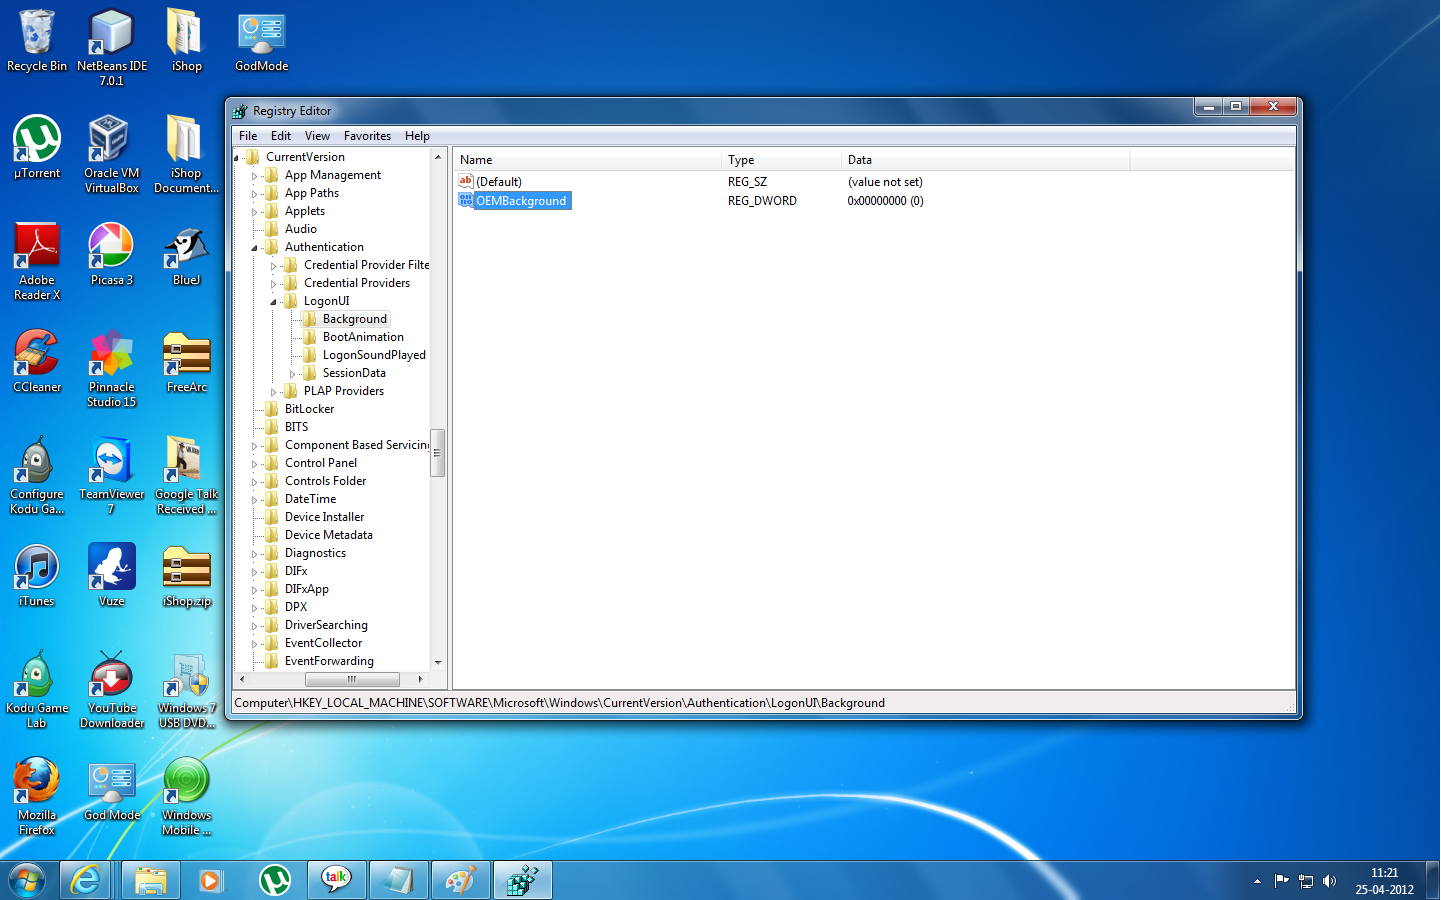Launch CCleaner from the desktop

click(x=37, y=362)
